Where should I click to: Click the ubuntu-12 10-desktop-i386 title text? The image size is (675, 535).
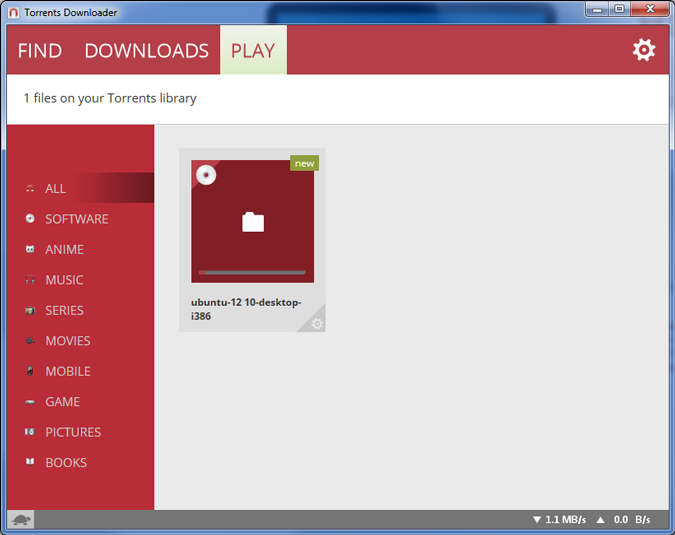(245, 309)
